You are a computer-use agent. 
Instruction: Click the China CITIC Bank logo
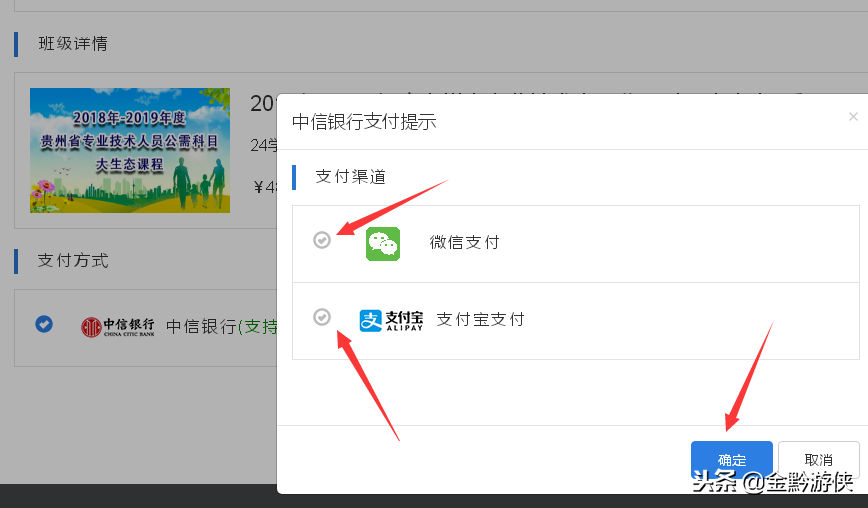tap(117, 327)
